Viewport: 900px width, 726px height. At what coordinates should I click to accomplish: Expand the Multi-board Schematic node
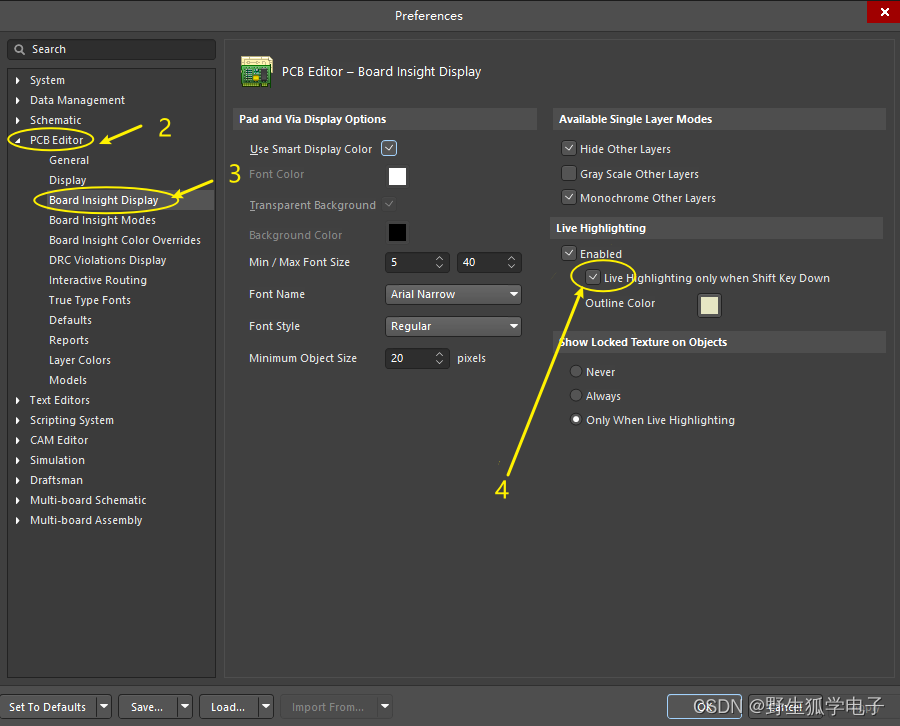tap(18, 500)
